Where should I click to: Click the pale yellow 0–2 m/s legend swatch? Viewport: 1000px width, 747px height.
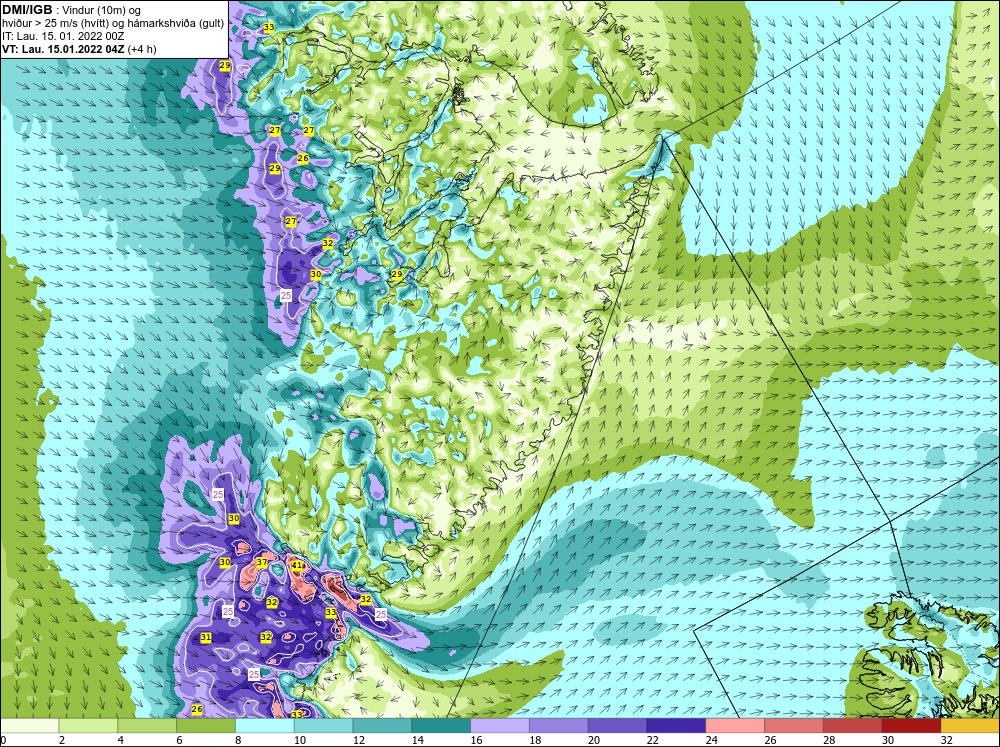(29, 726)
